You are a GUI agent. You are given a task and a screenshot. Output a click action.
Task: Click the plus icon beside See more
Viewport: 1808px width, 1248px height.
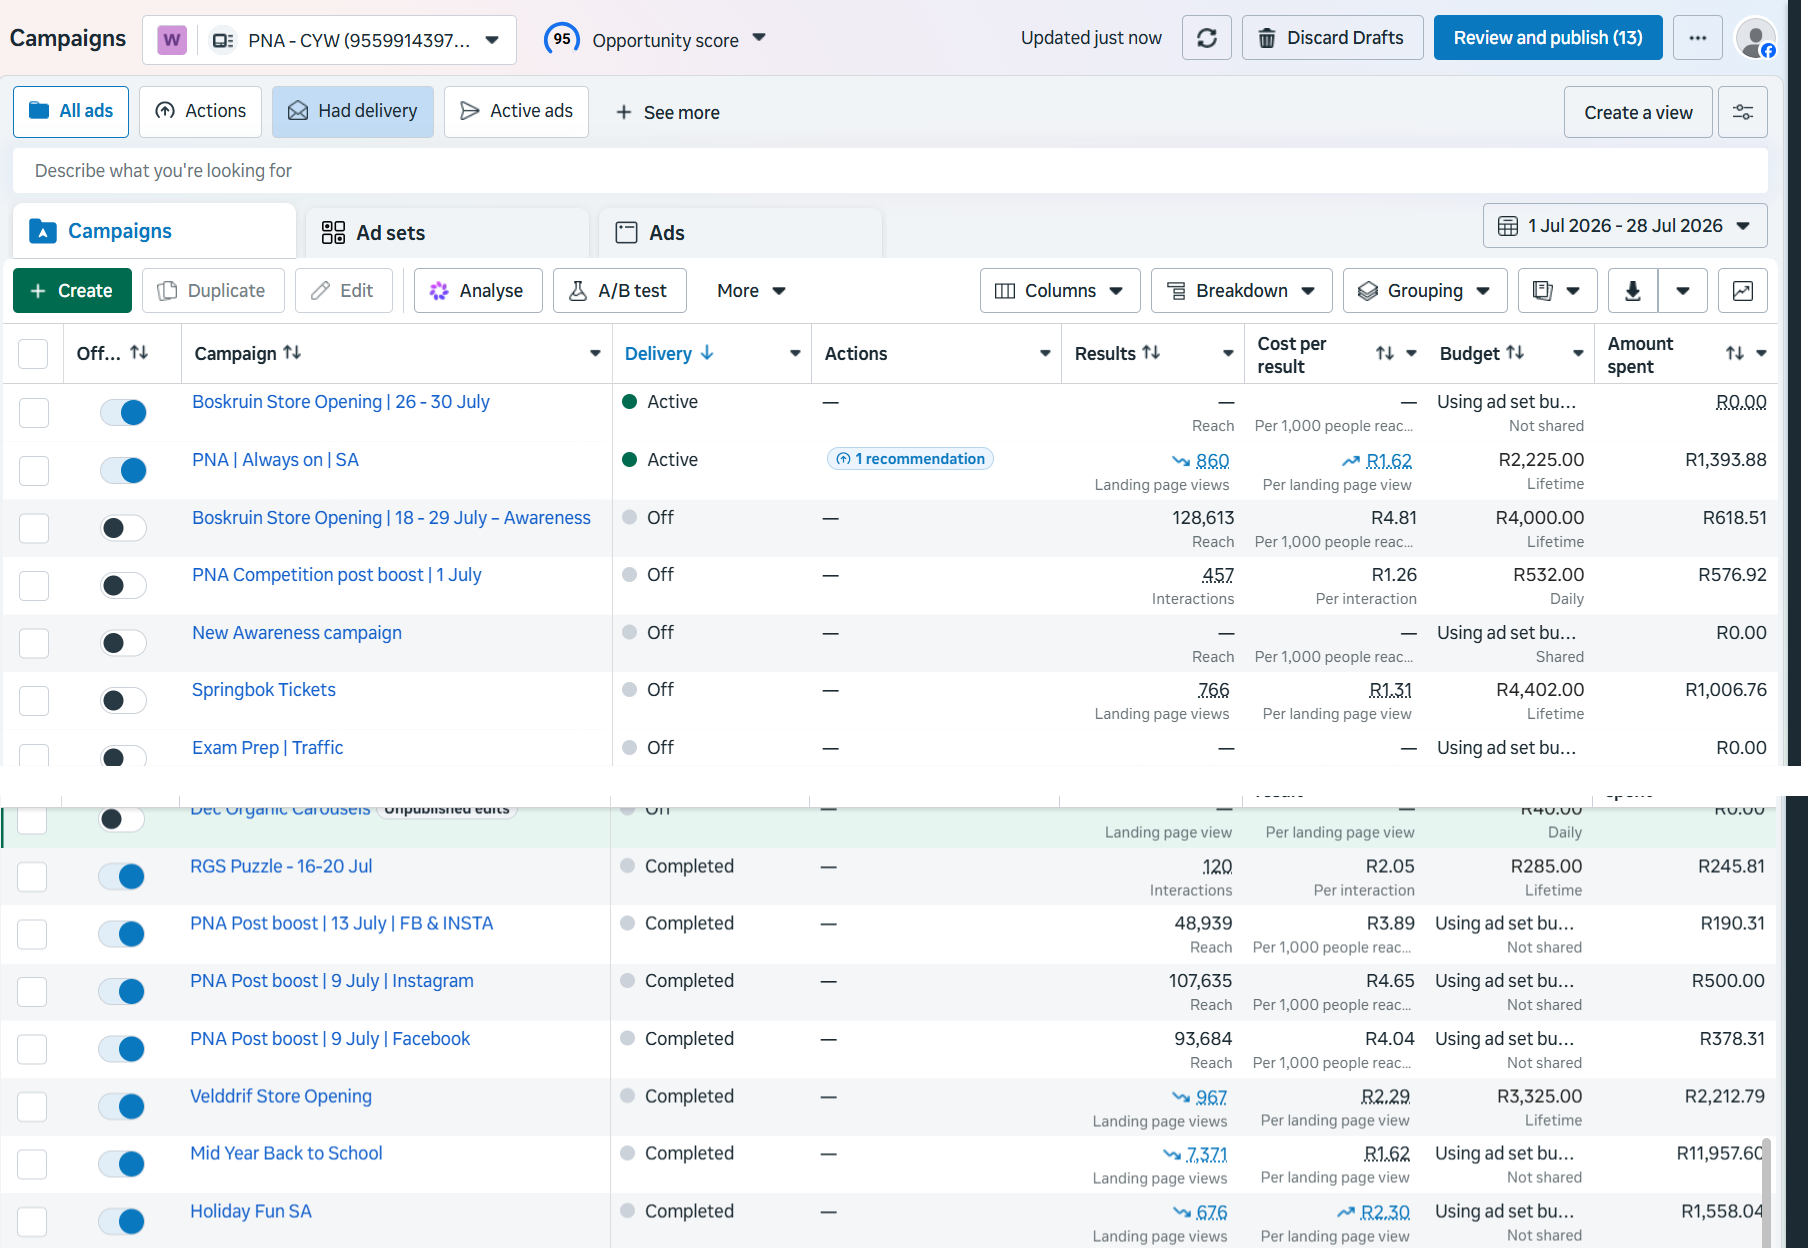click(x=624, y=112)
